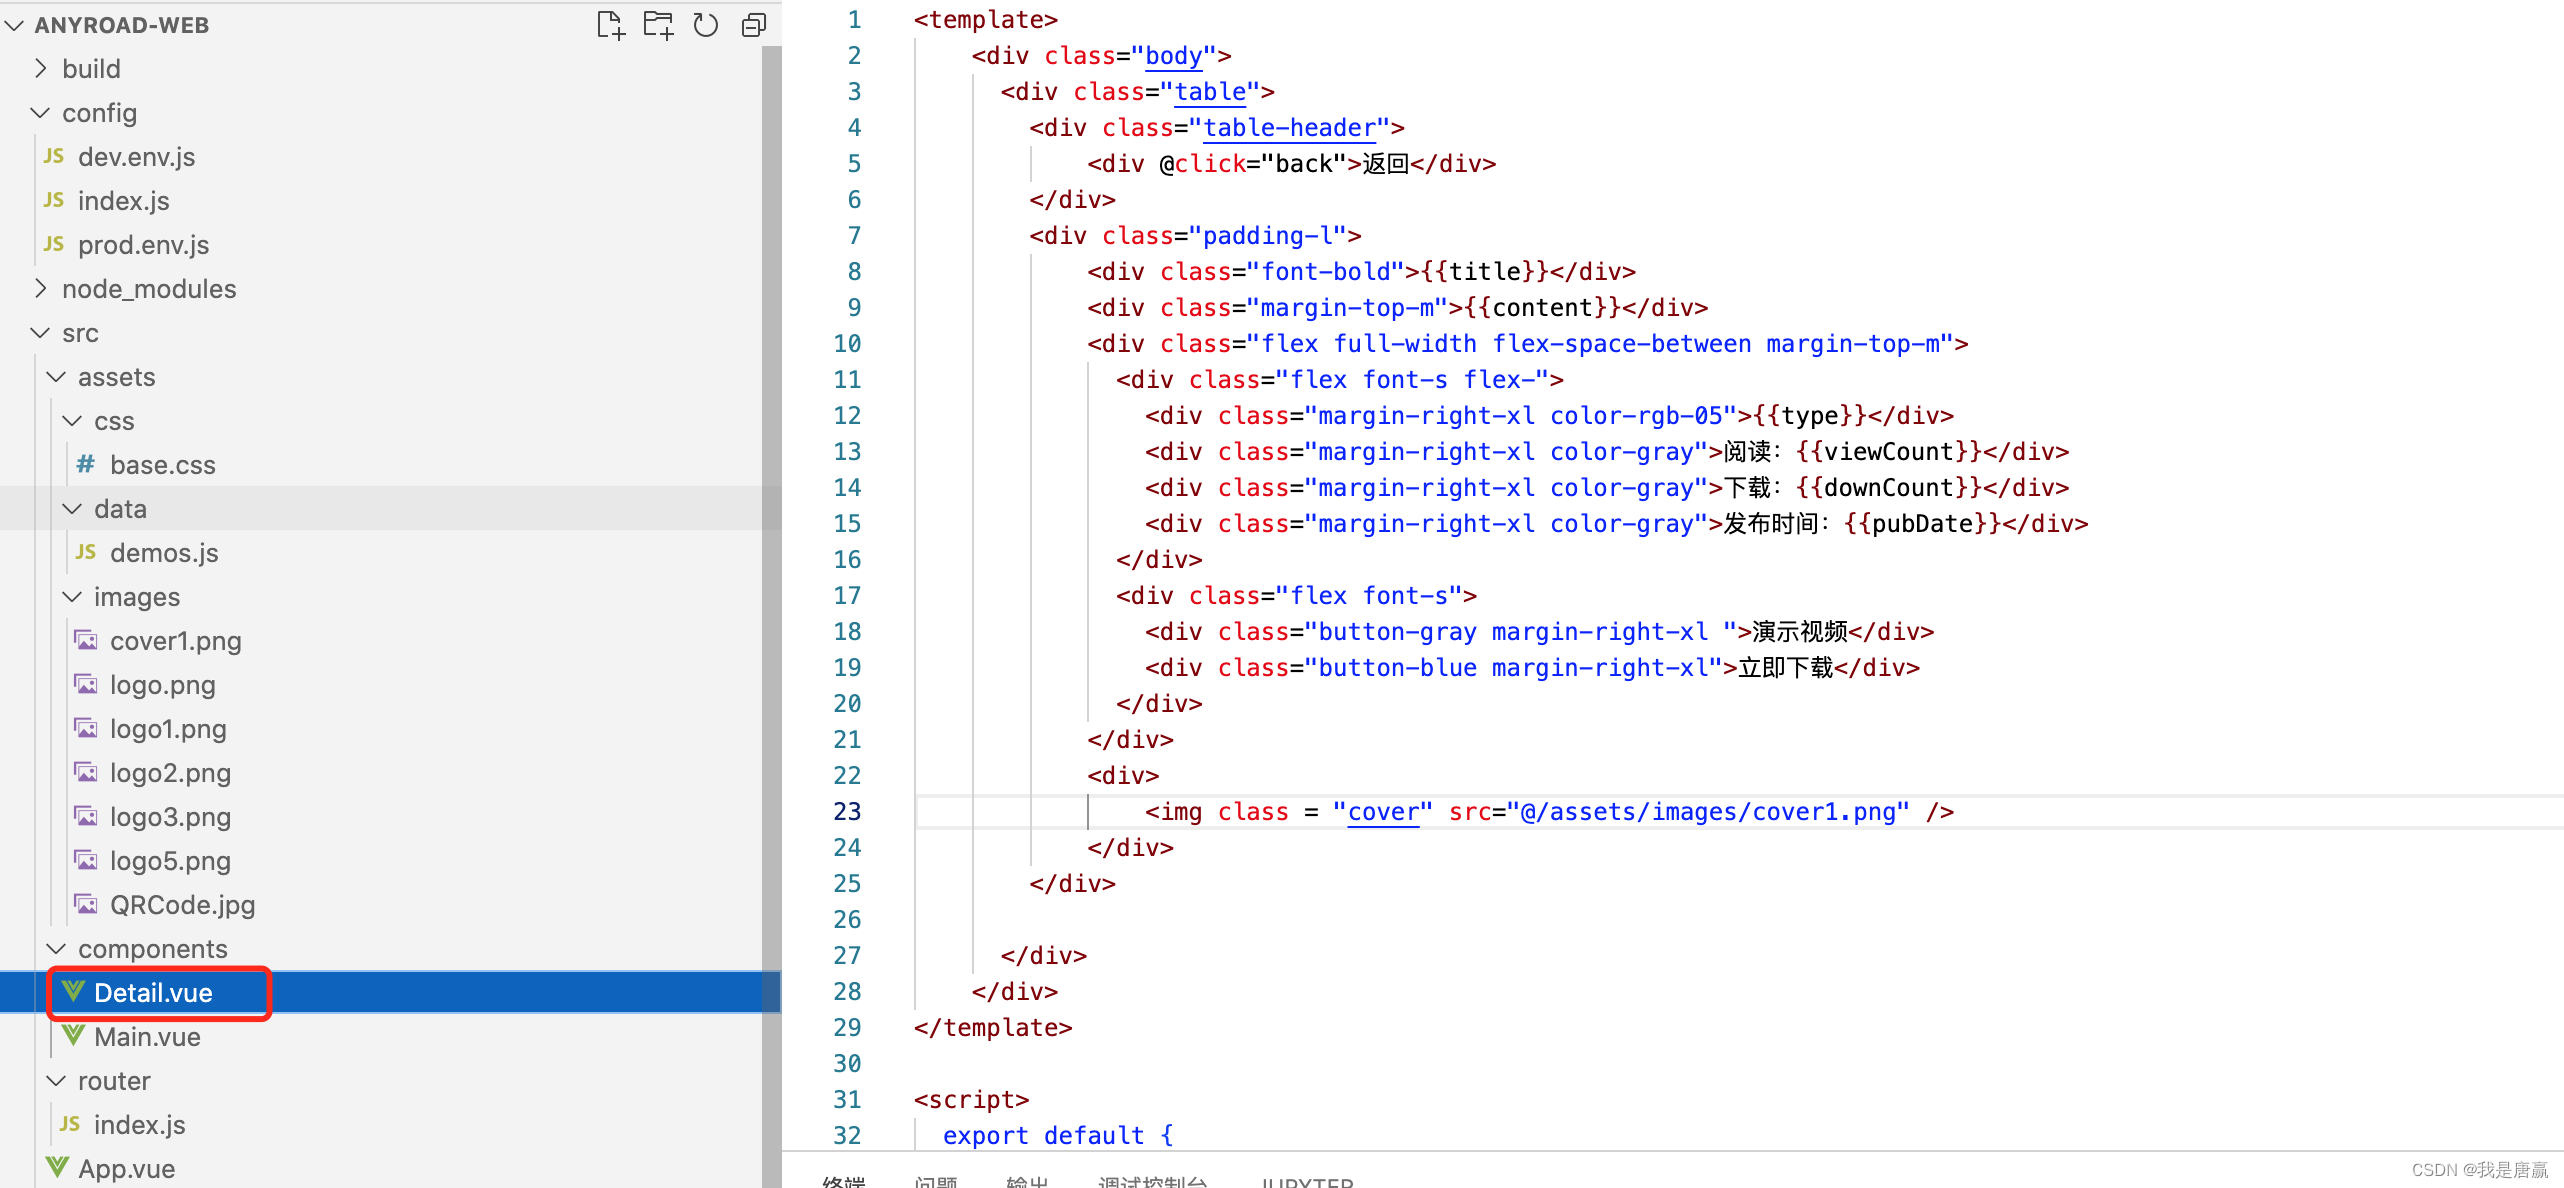Create a new folder in the Explorer
The height and width of the screenshot is (1188, 2564).
click(658, 25)
